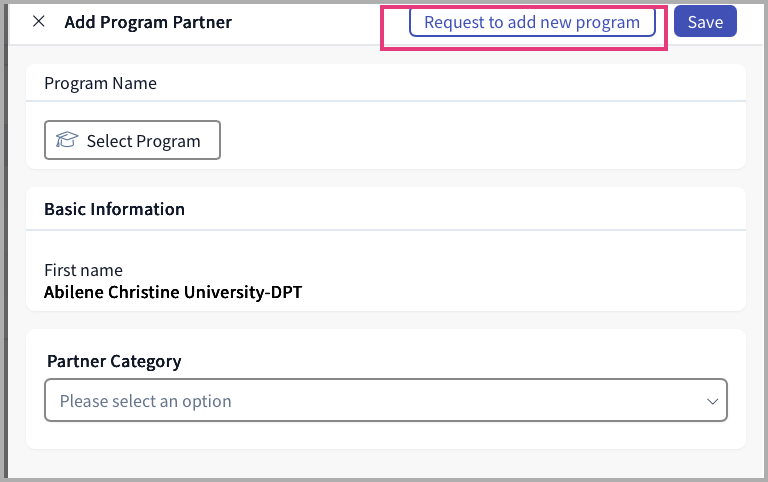The width and height of the screenshot is (768, 482).
Task: Click empty area right of Program Name label
Action: pos(450,83)
